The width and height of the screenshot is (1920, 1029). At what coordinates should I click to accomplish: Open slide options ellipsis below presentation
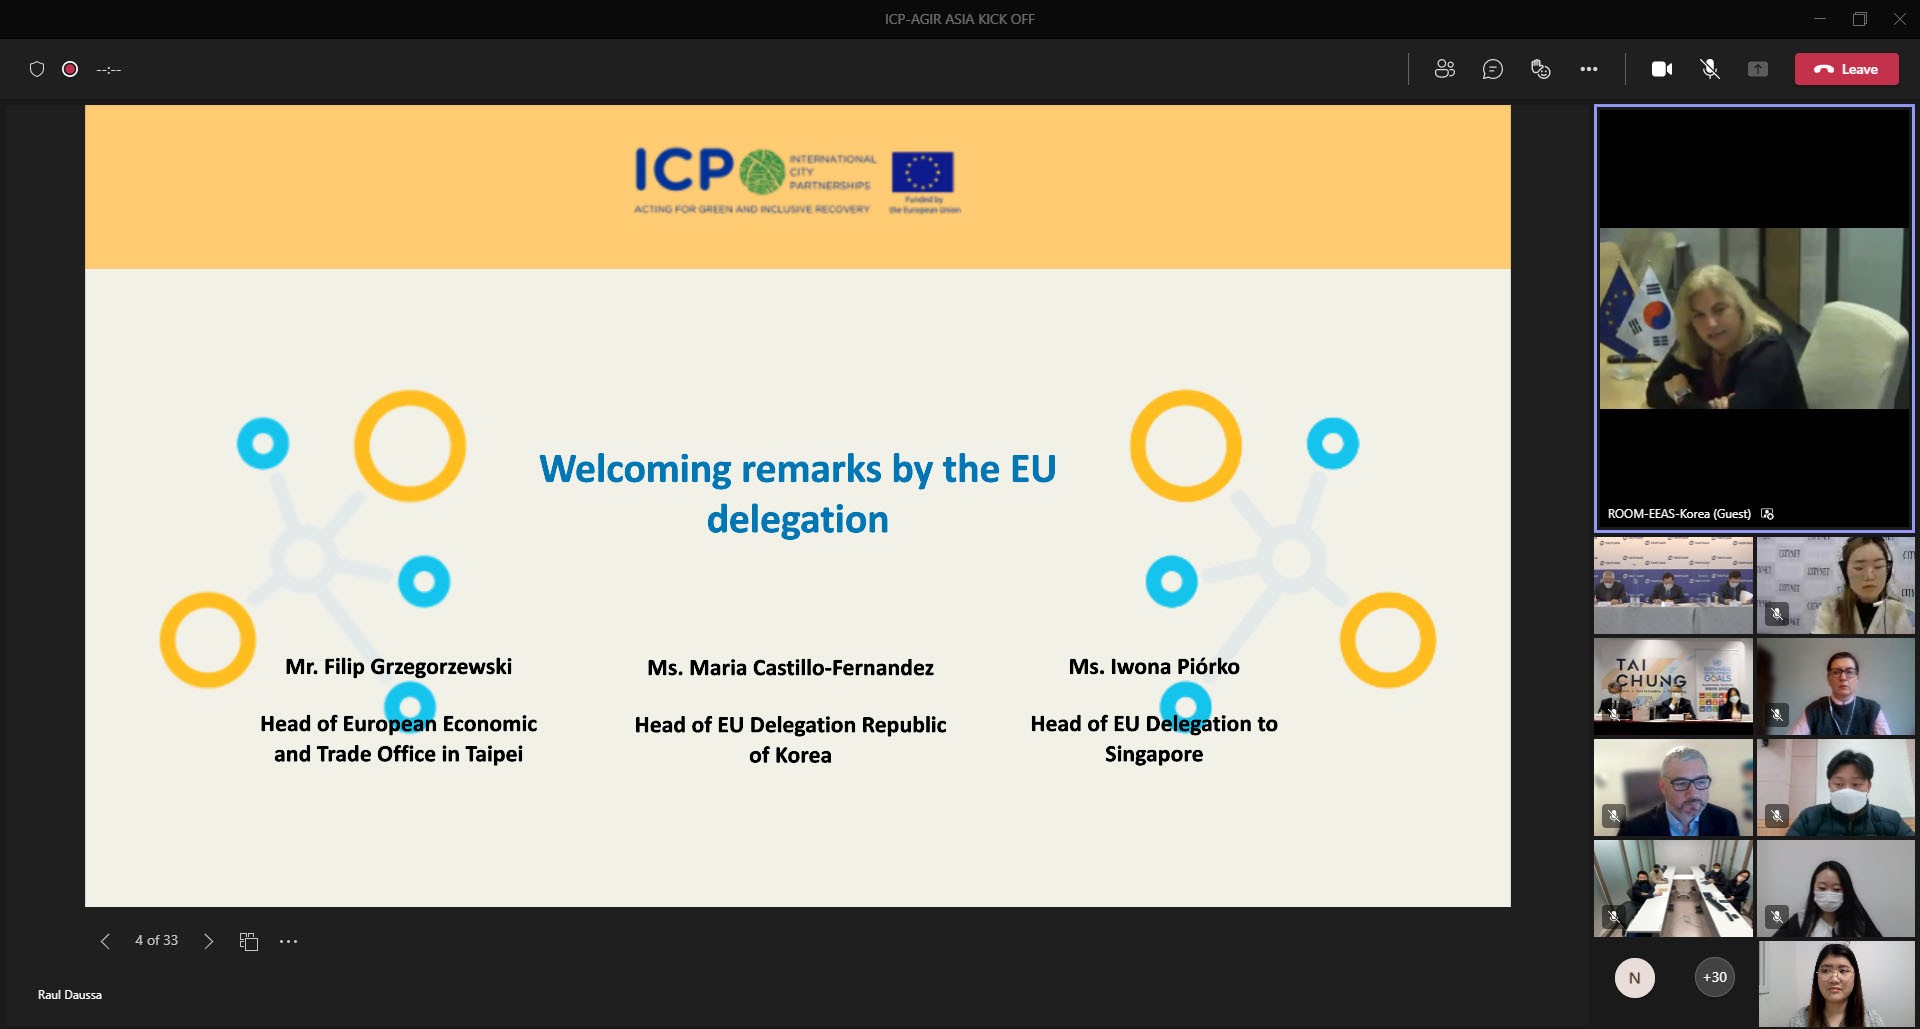[x=289, y=941]
